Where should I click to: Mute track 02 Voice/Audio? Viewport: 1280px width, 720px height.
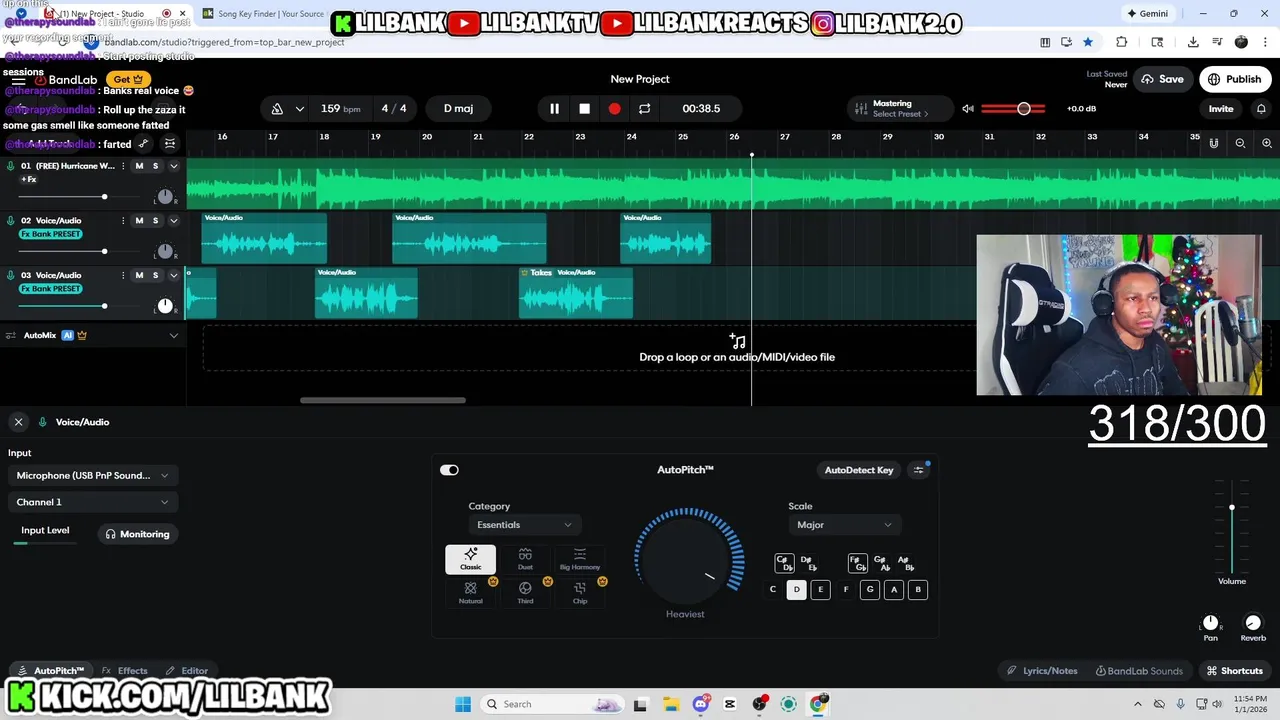(x=139, y=221)
